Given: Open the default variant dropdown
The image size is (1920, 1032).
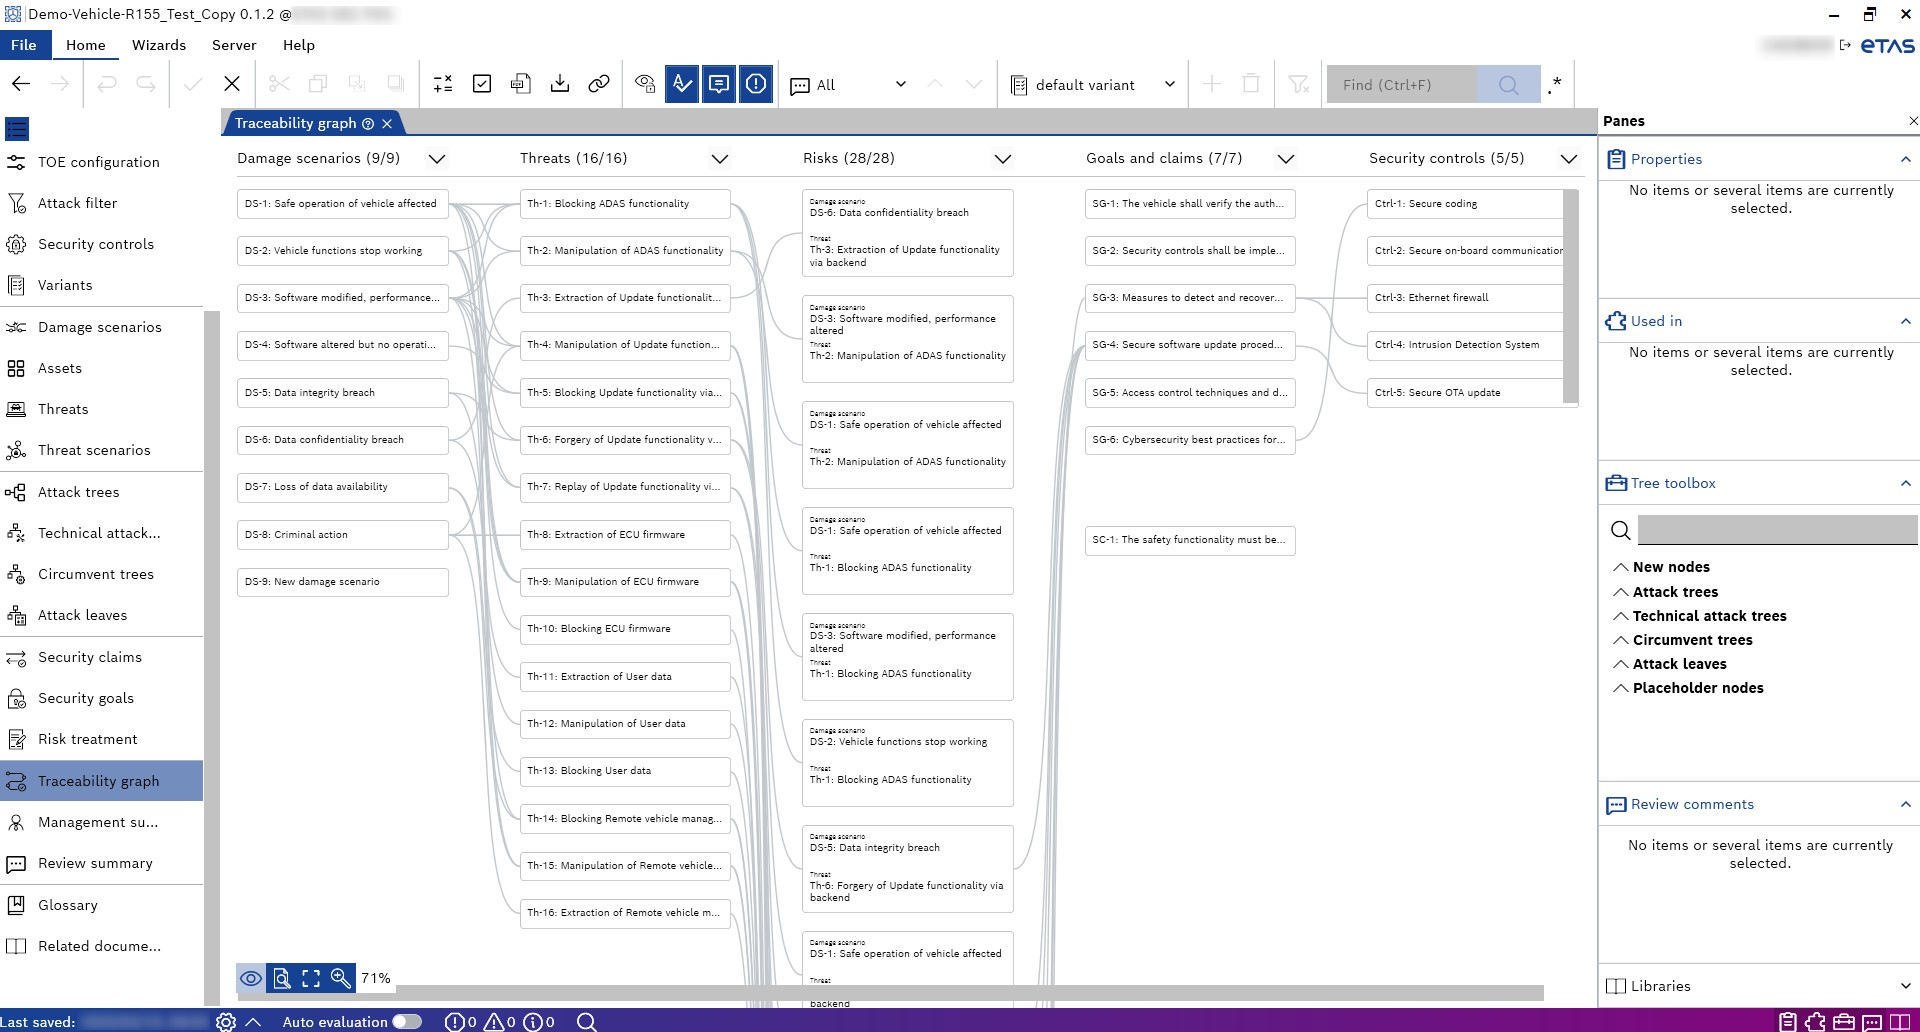Looking at the screenshot, I should 1093,85.
